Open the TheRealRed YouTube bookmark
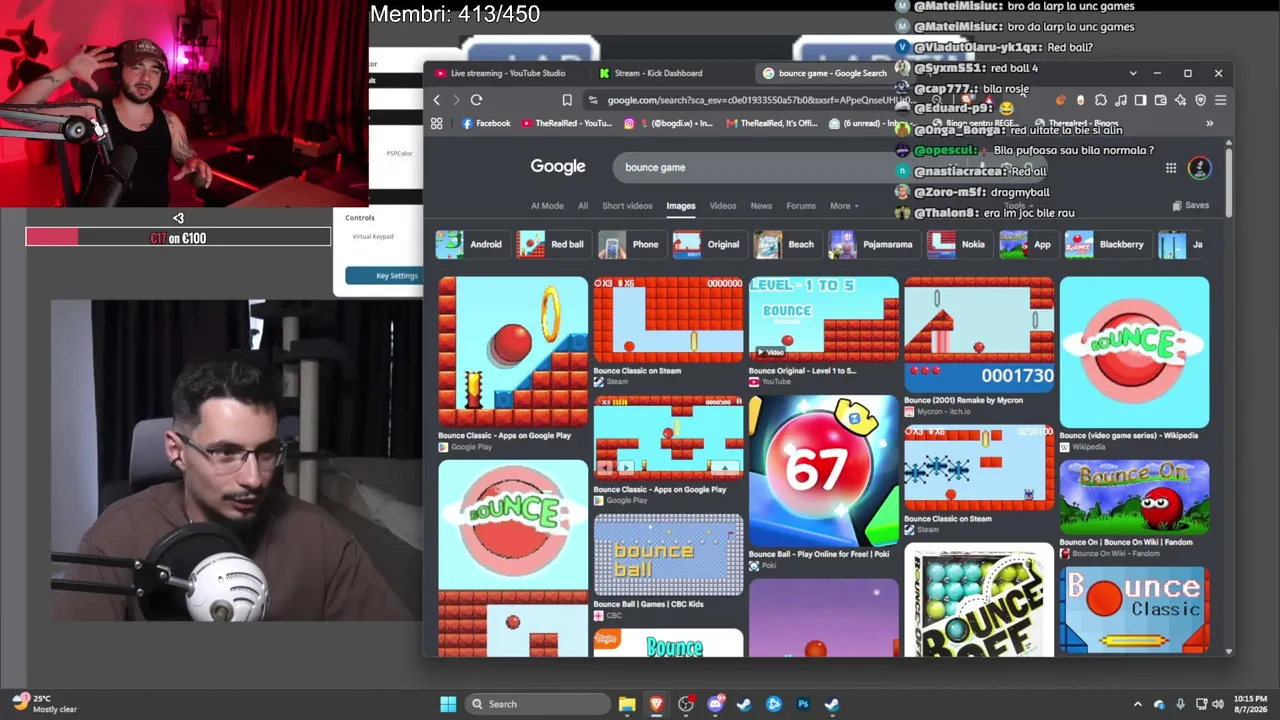This screenshot has height=720, width=1280. click(x=566, y=123)
